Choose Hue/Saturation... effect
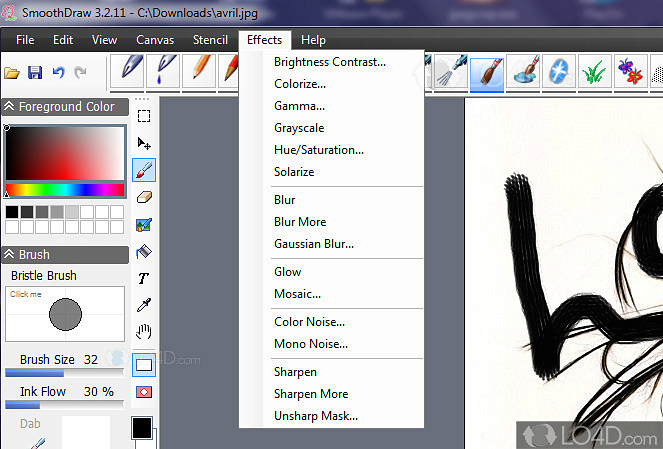Image resolution: width=663 pixels, height=449 pixels. click(332, 150)
